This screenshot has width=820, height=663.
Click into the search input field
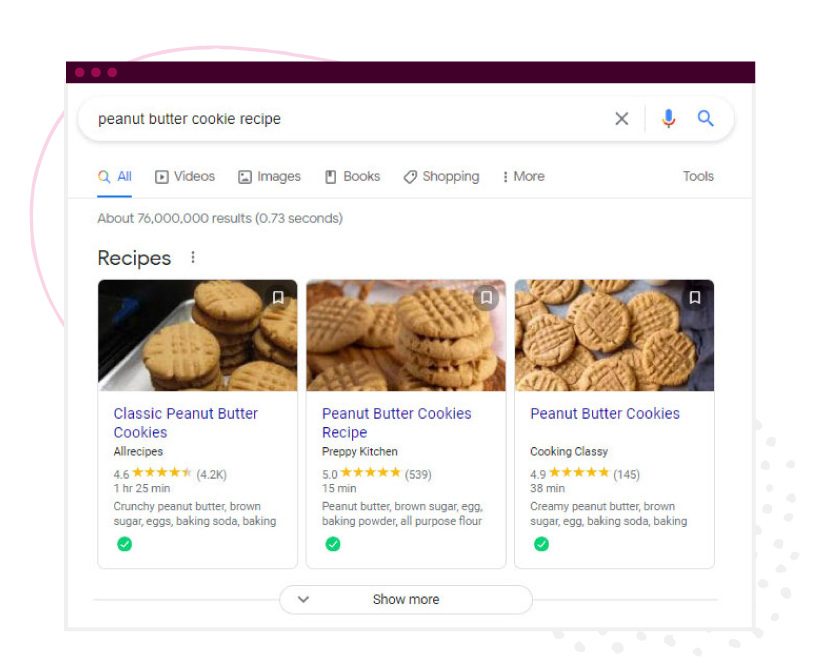click(x=340, y=119)
